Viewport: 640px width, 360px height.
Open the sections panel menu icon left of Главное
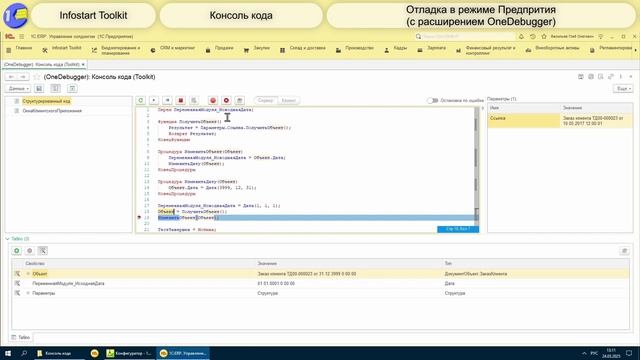(x=9, y=50)
